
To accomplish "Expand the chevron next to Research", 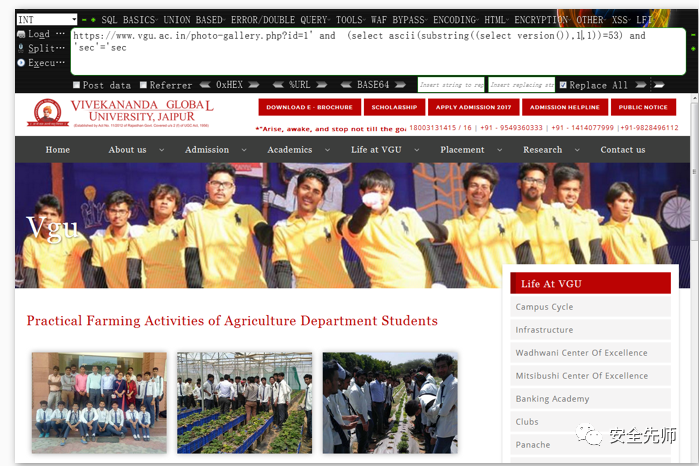I will 577,150.
